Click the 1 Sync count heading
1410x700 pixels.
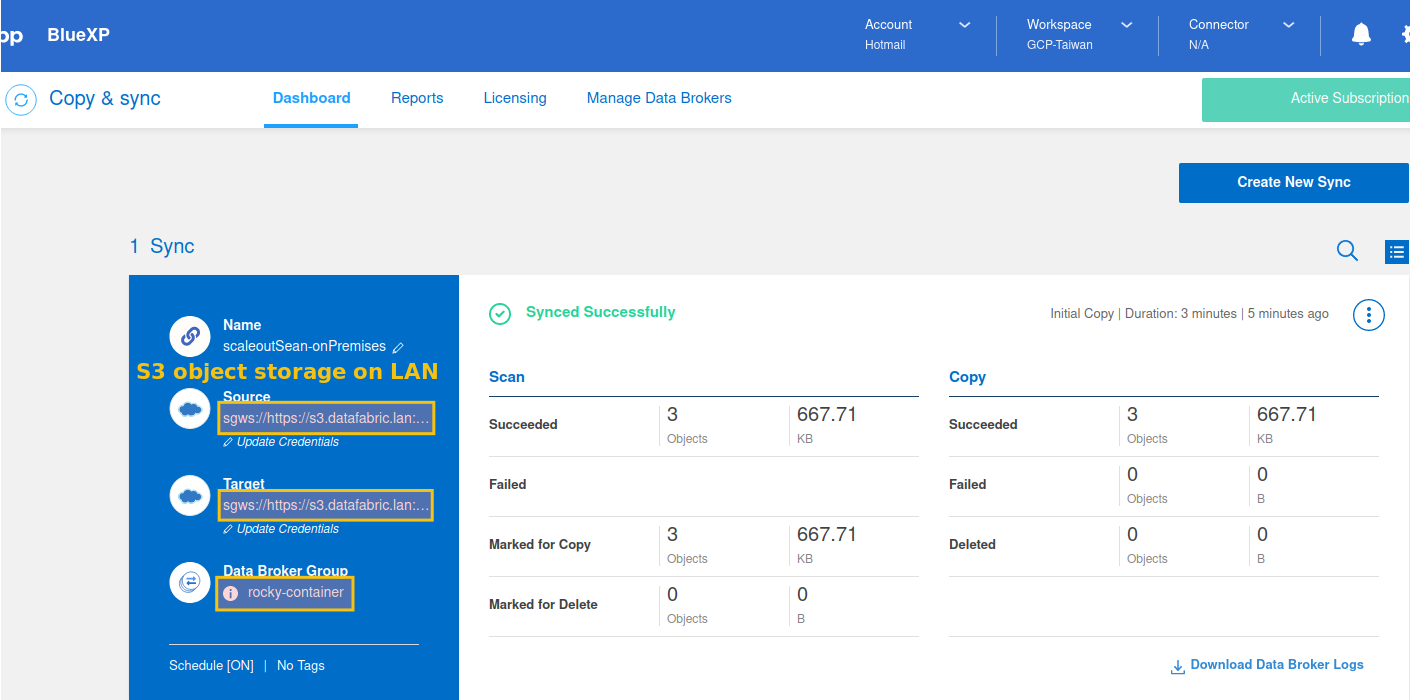point(162,246)
